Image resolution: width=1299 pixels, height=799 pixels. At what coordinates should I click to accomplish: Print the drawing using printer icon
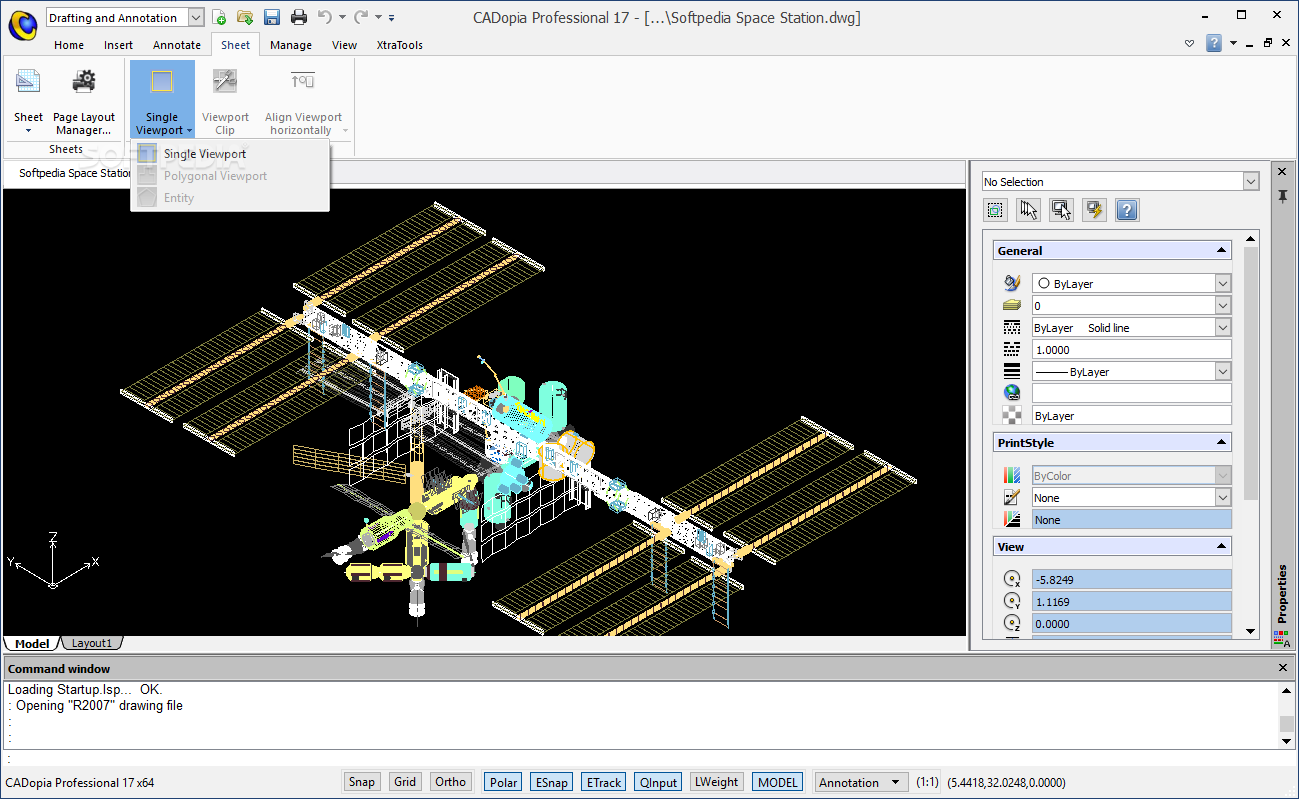tap(299, 17)
